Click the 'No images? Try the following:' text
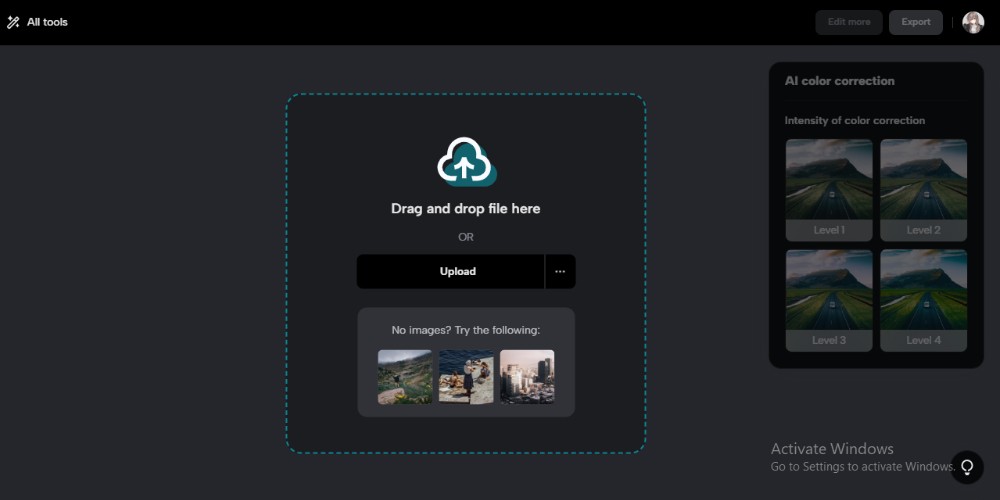 click(x=466, y=330)
